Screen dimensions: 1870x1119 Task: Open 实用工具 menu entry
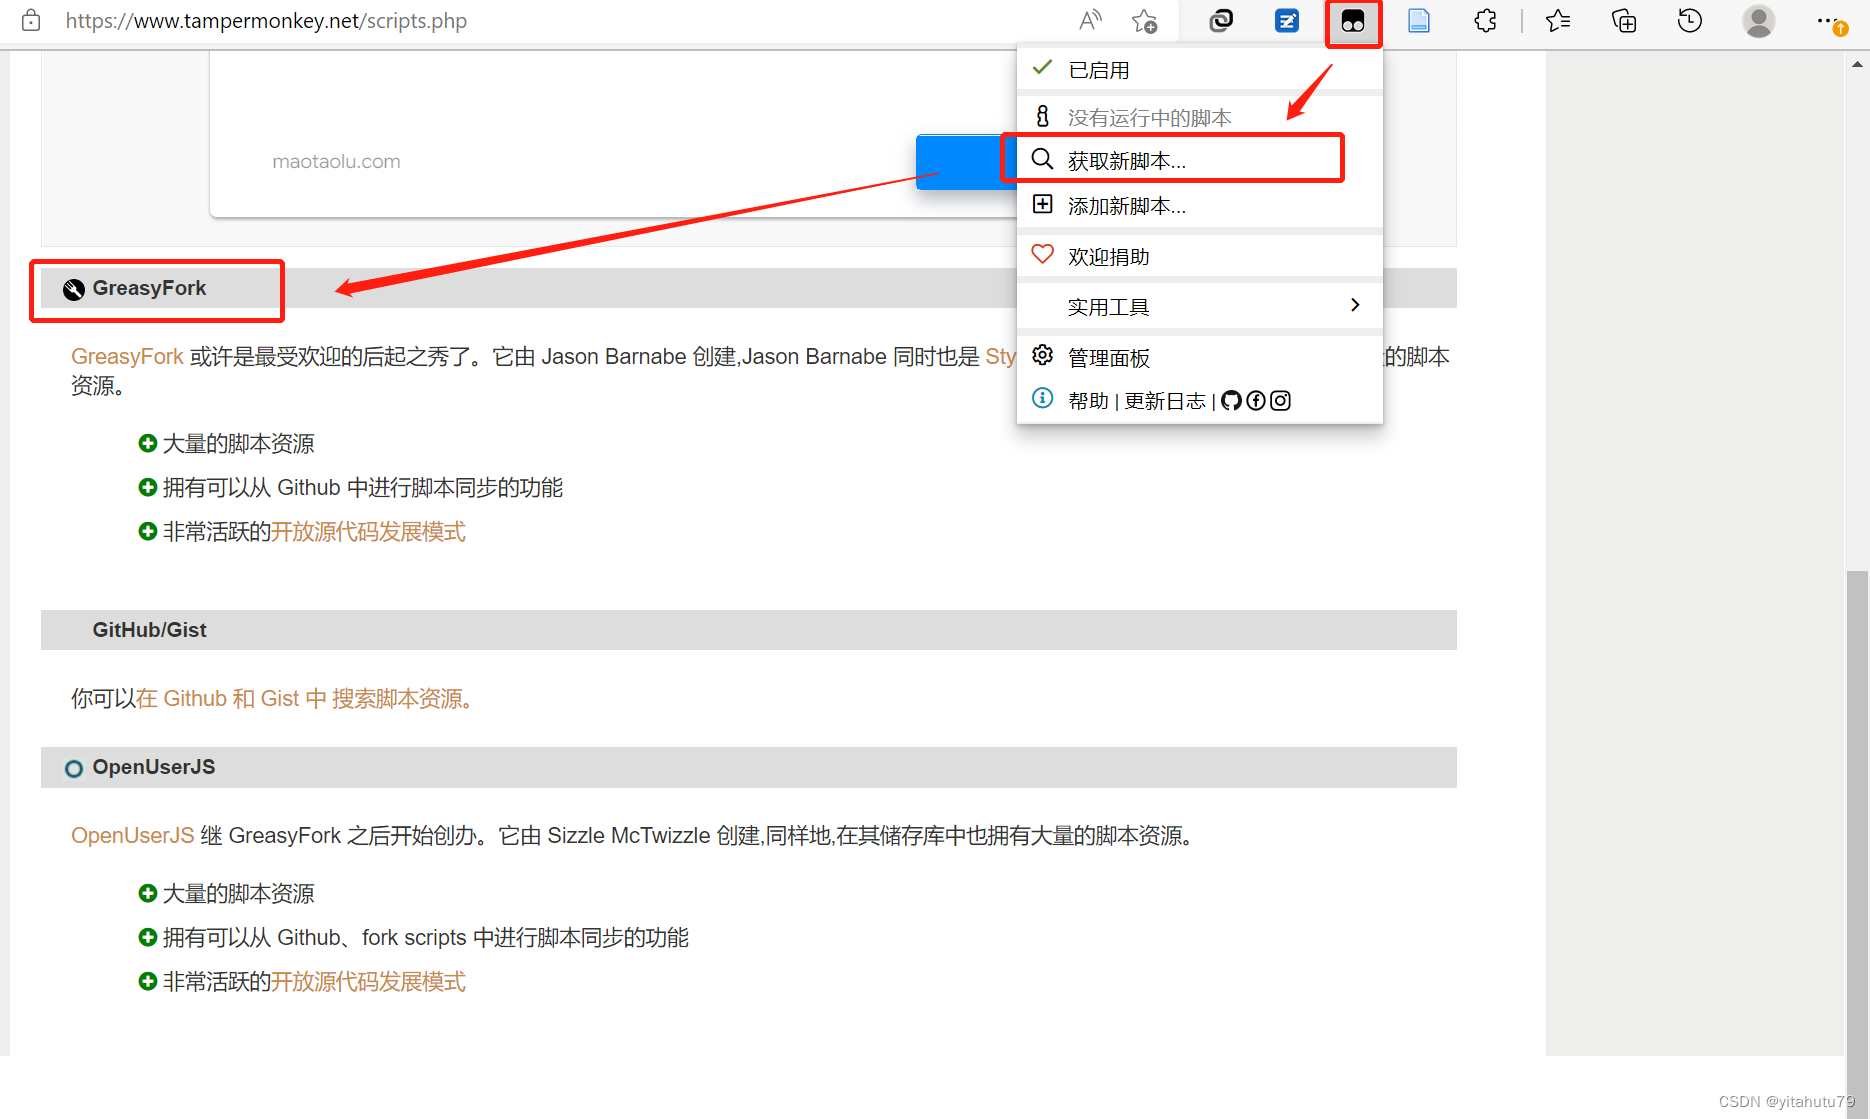click(x=1199, y=306)
